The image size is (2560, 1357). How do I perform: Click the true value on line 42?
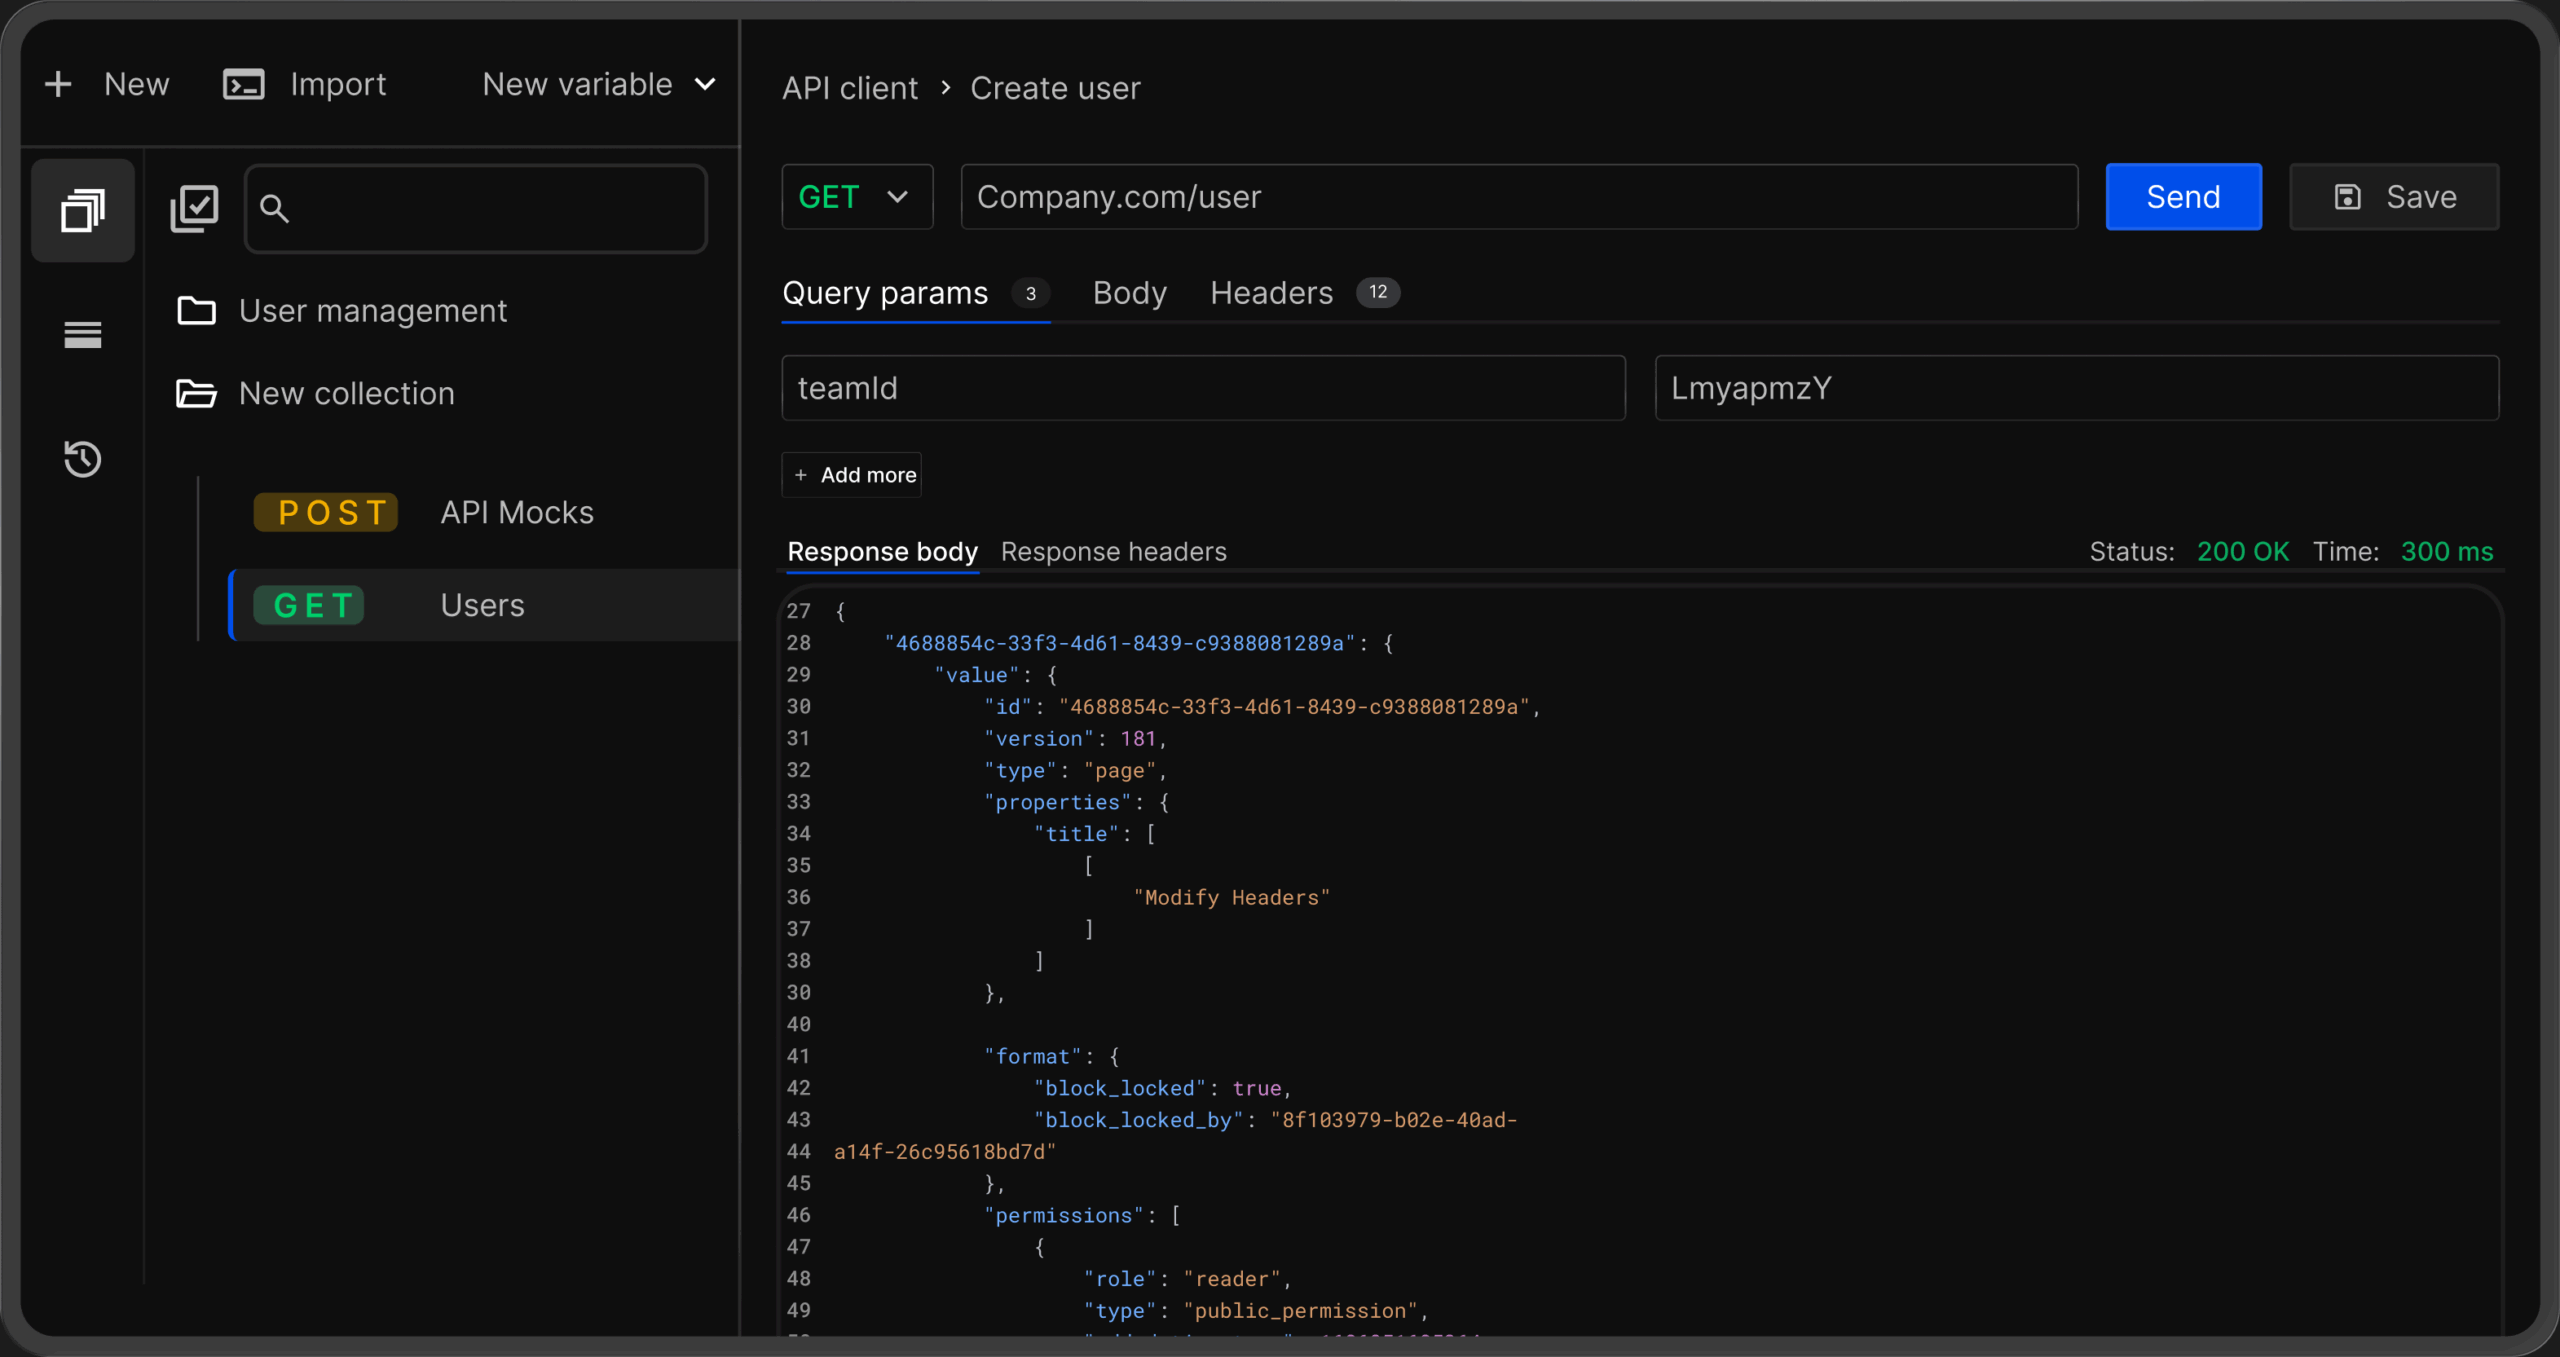point(1256,1088)
